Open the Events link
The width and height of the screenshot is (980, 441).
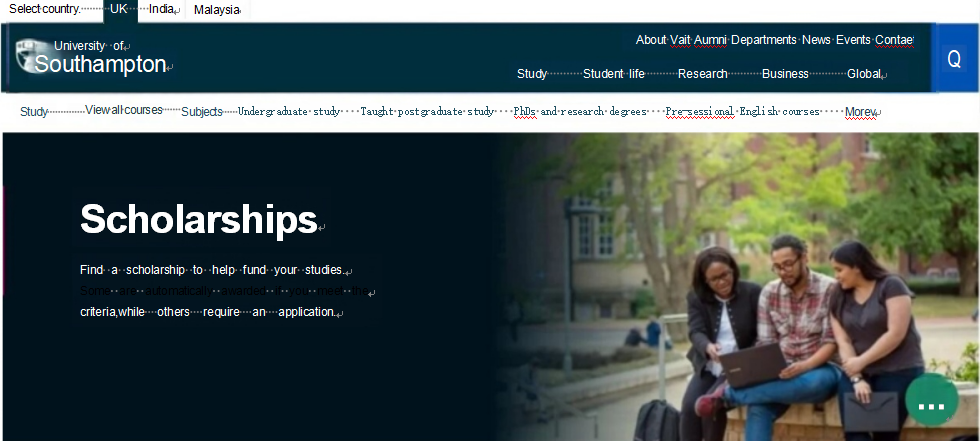[x=853, y=40]
